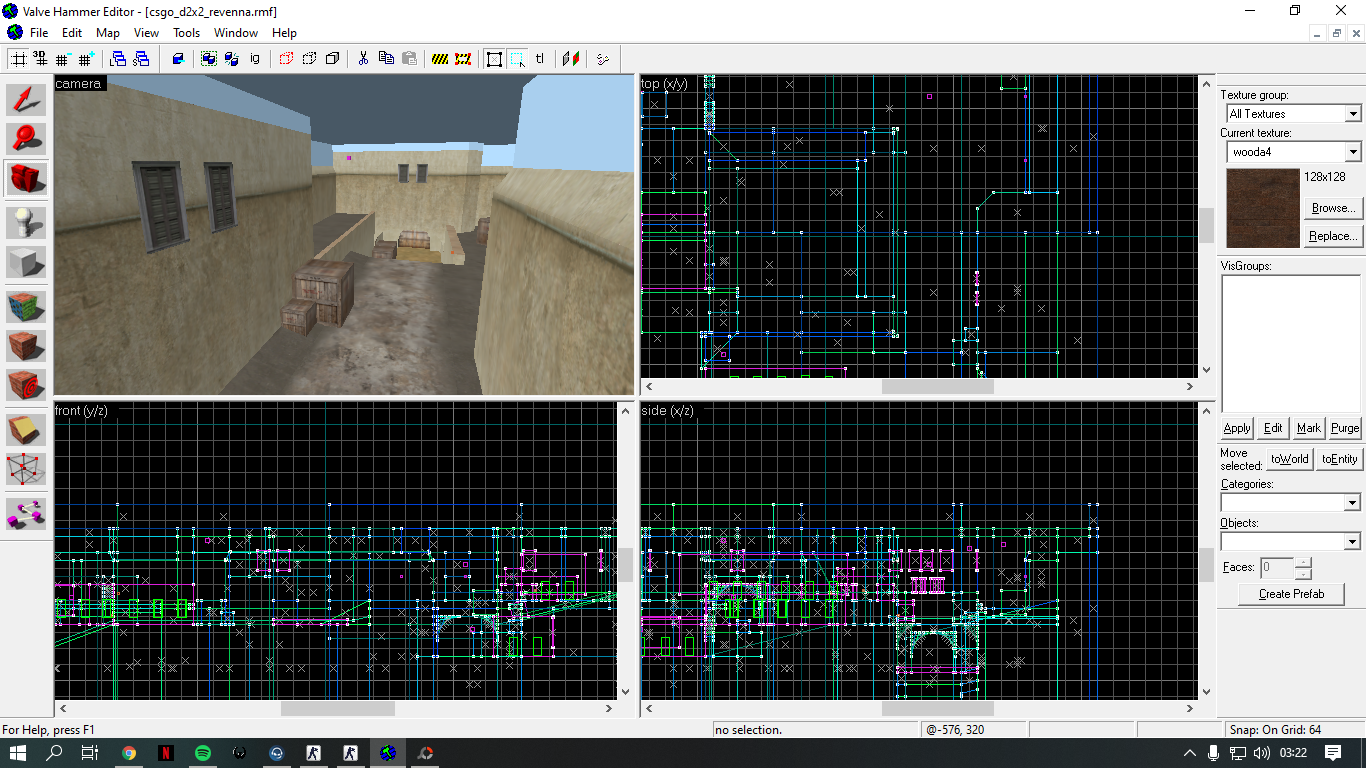Expand the Categories combo box
This screenshot has height=768, width=1366.
point(1291,502)
